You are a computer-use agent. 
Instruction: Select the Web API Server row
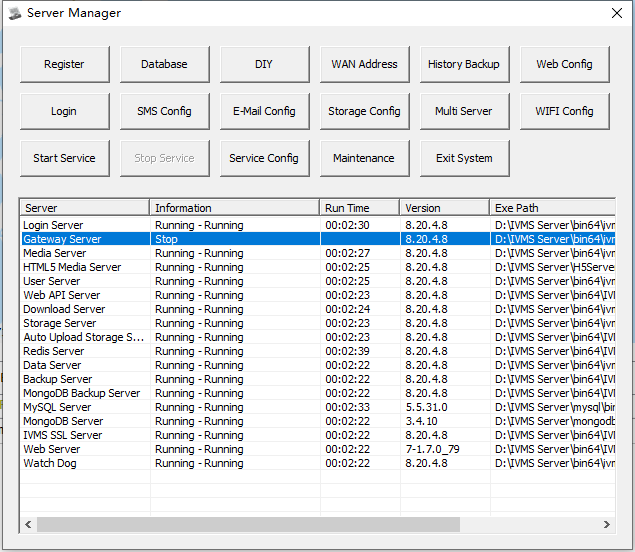point(318,295)
